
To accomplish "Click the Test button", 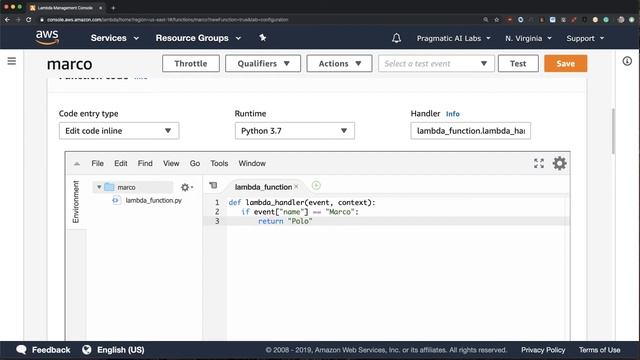I will [x=518, y=64].
